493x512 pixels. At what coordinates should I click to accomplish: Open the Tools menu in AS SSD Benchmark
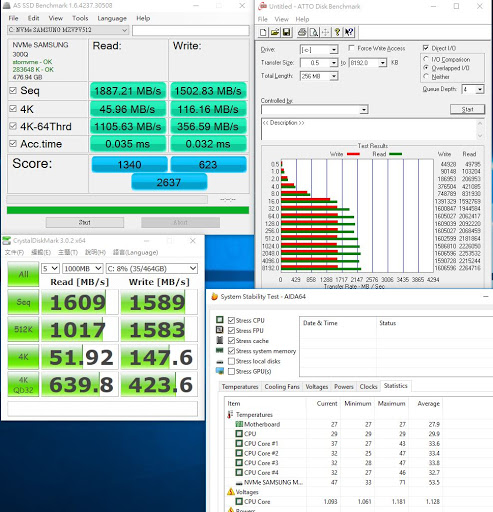(x=80, y=18)
